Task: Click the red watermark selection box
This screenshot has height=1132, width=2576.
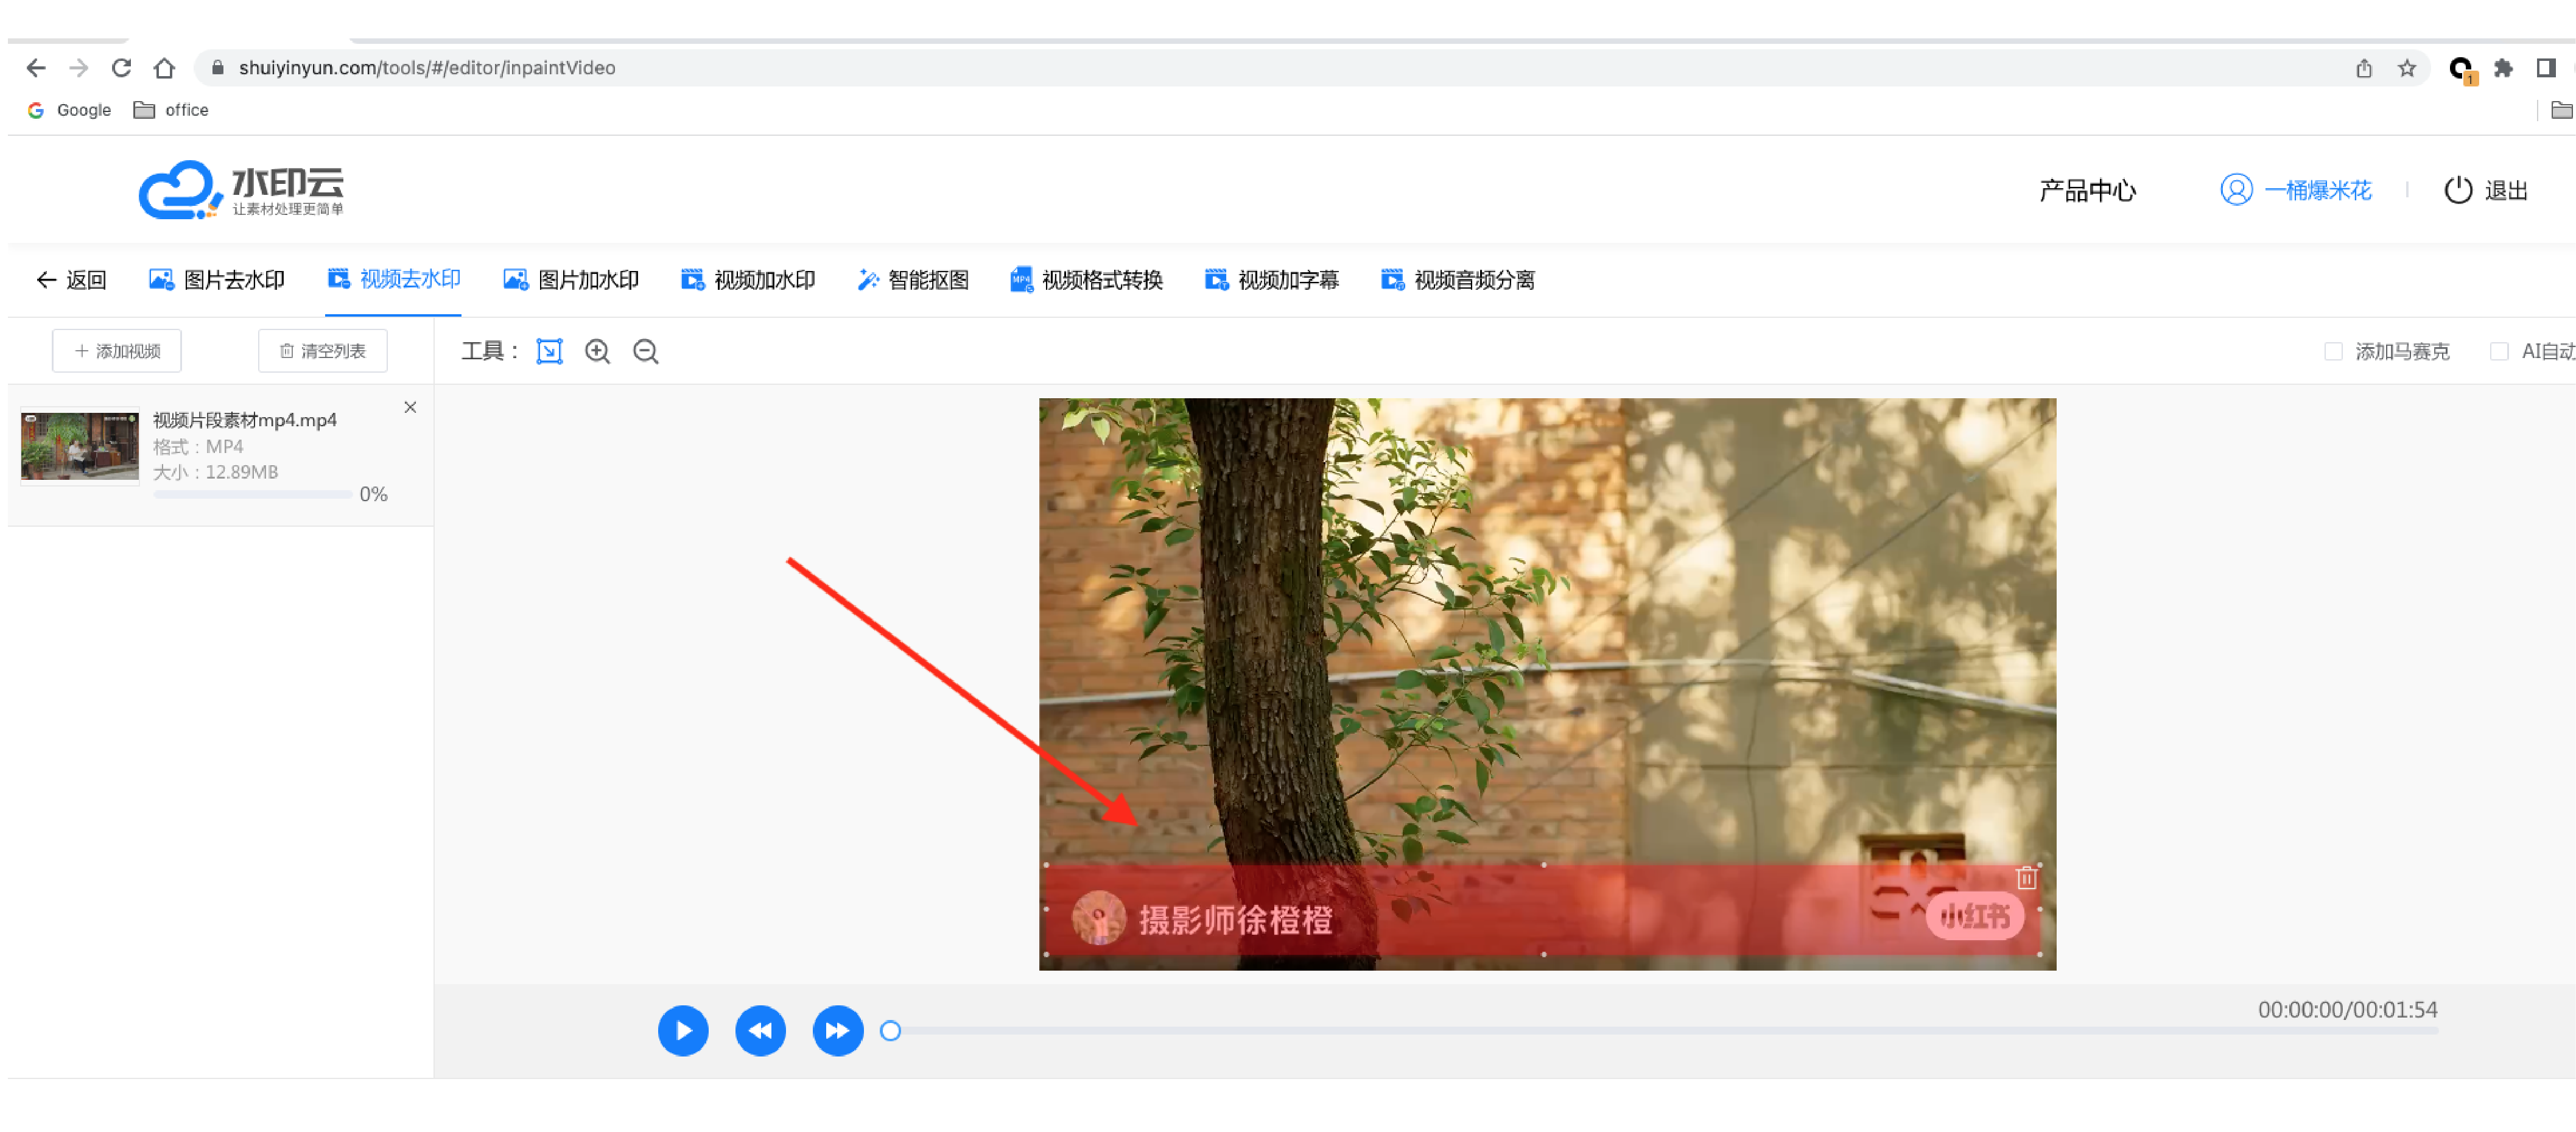Action: (x=1543, y=910)
